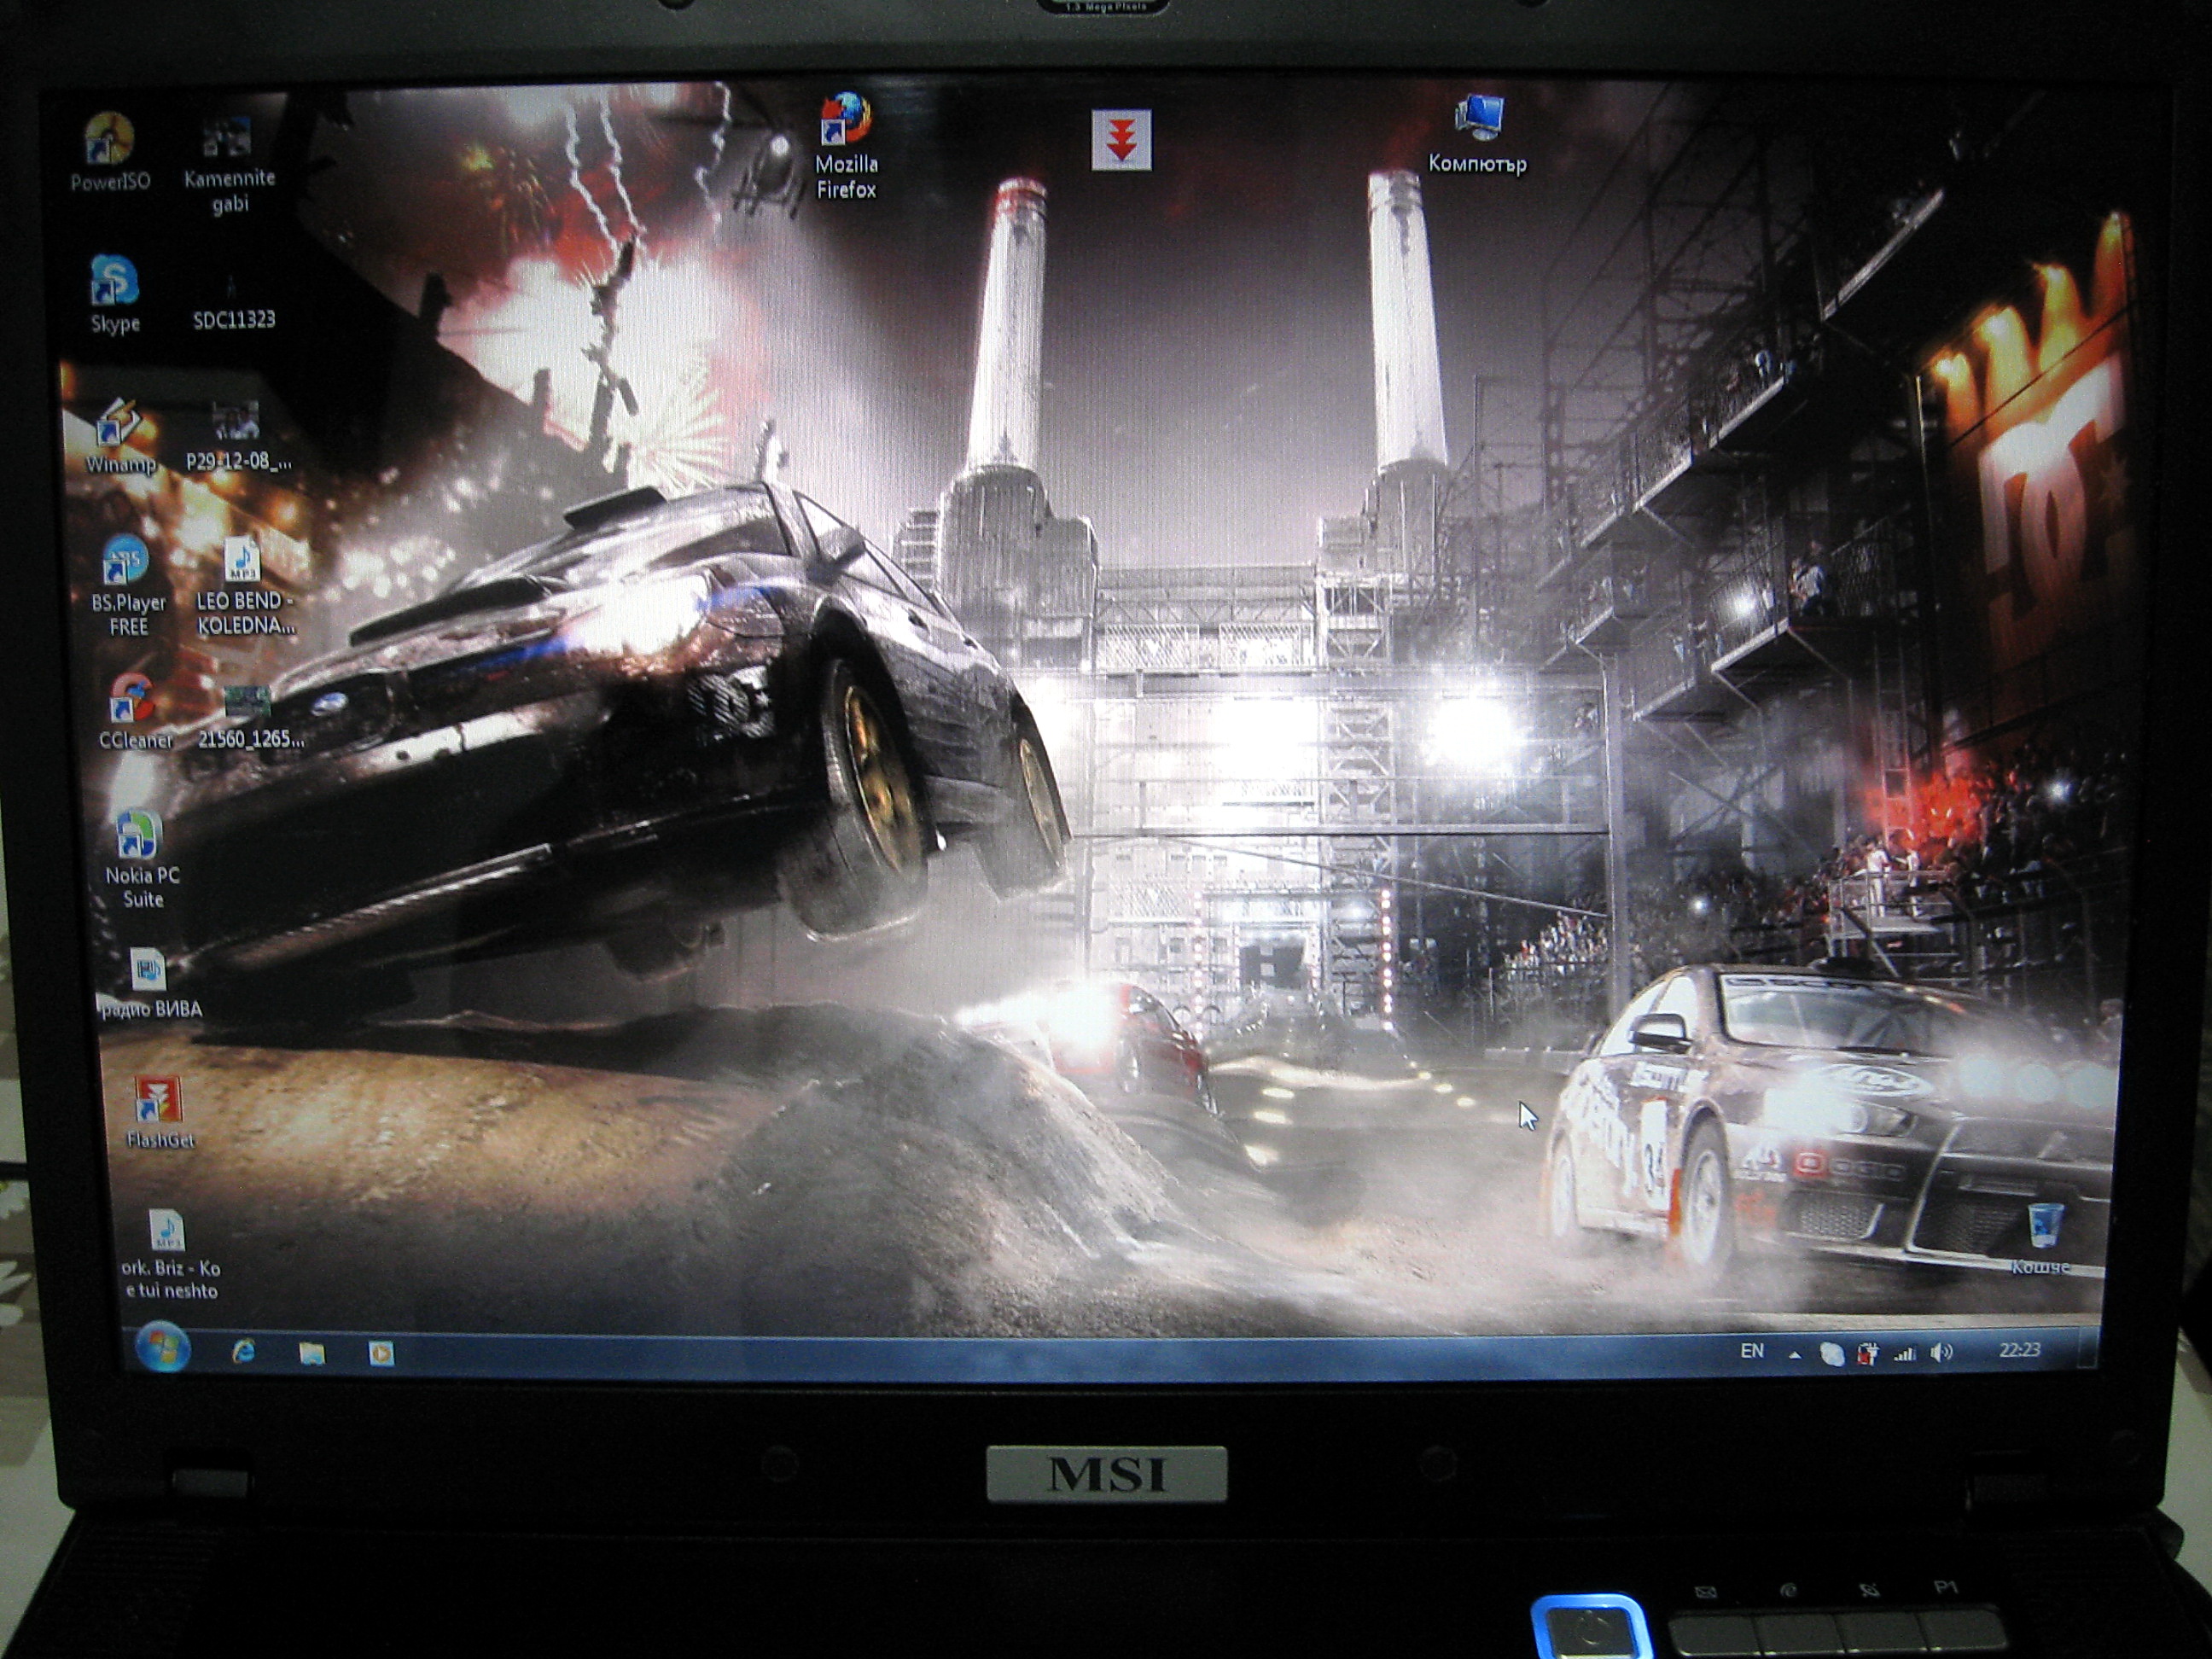Select the ork. Briz MP3 file
This screenshot has width=2212, height=1659.
170,1255
